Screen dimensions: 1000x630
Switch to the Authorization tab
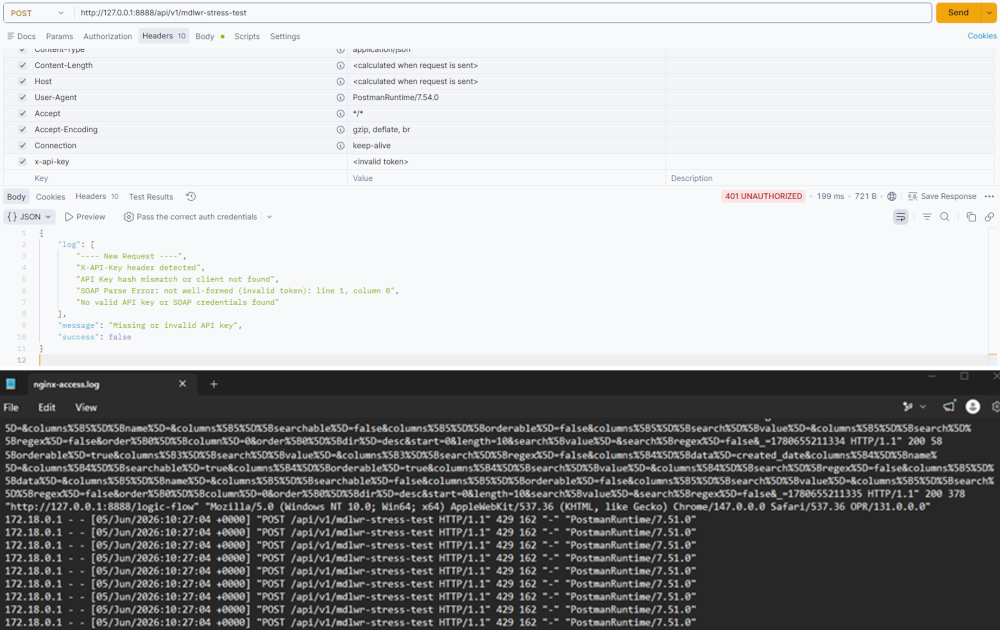(108, 36)
